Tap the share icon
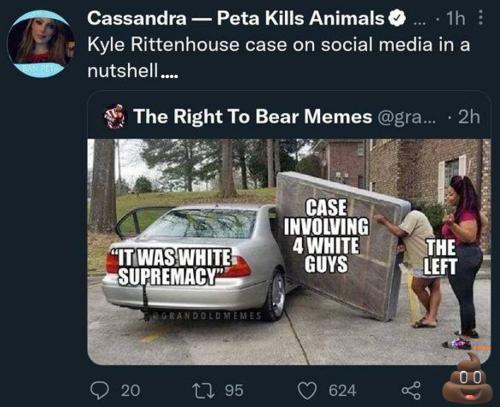The image size is (500, 407). pos(411,391)
